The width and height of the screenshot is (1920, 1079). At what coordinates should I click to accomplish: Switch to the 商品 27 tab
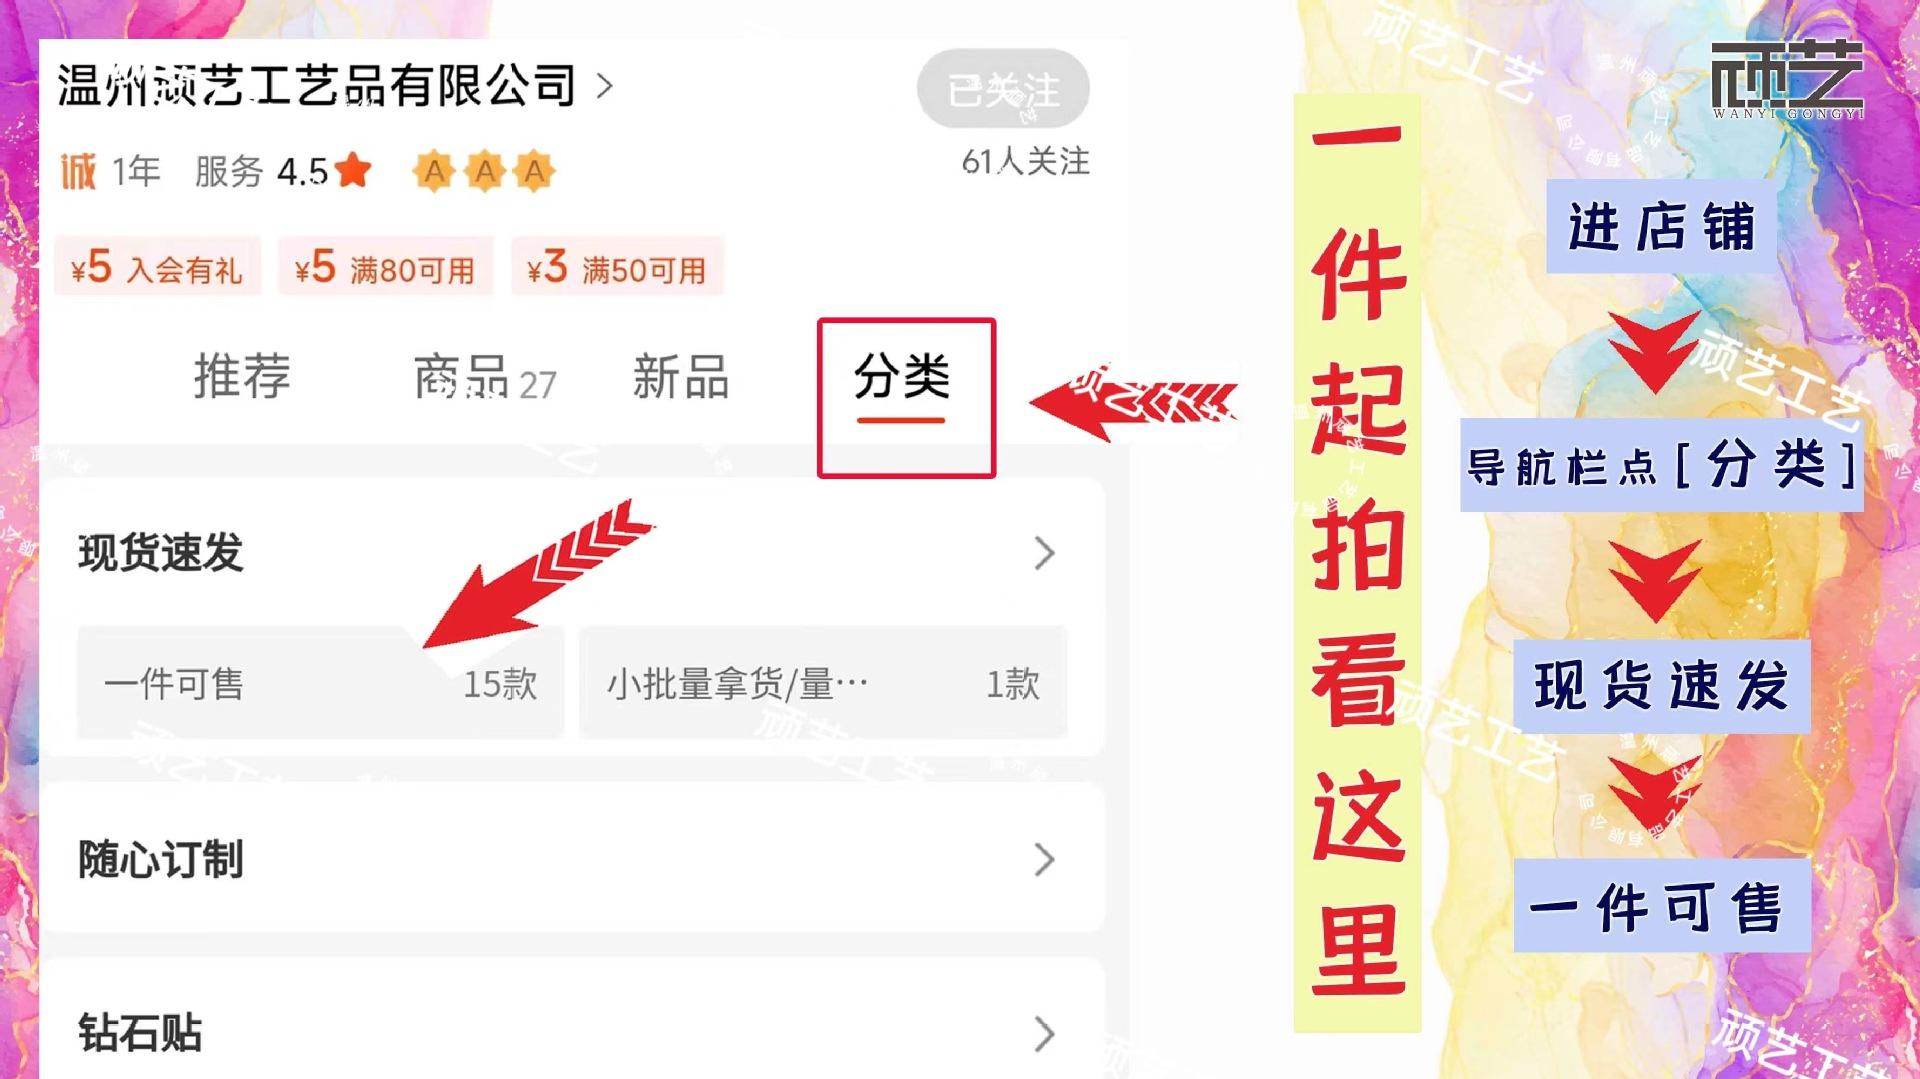tap(485, 378)
